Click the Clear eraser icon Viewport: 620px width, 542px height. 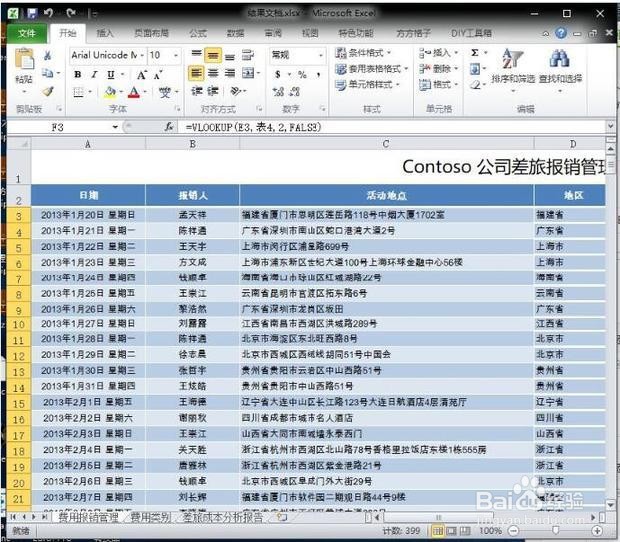[475, 85]
